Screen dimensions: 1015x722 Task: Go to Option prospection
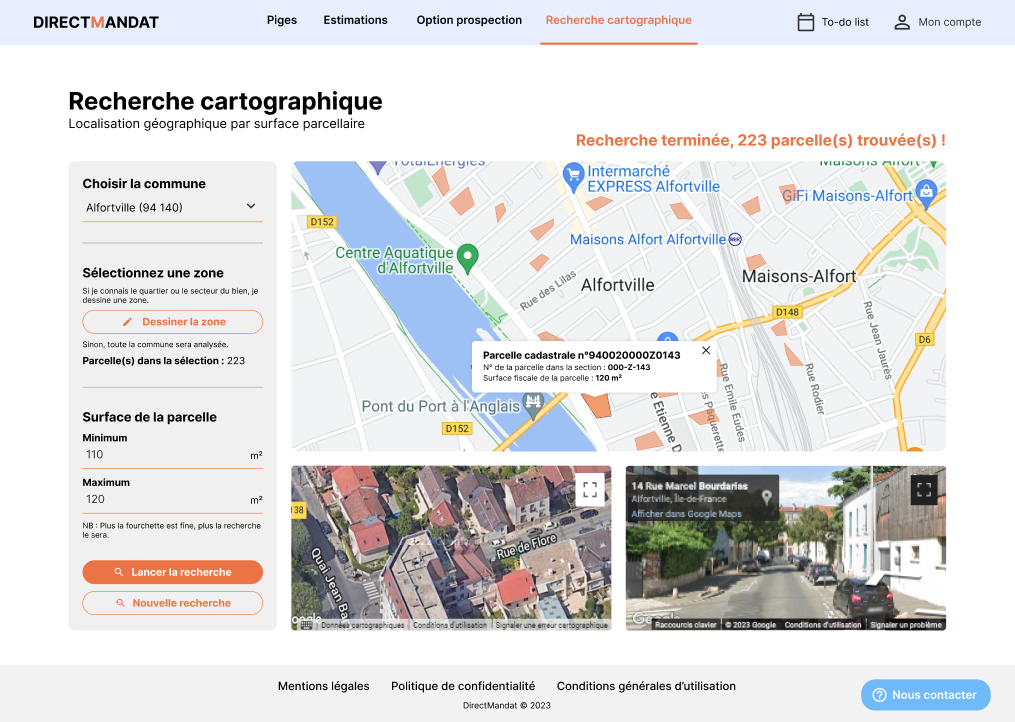click(469, 20)
